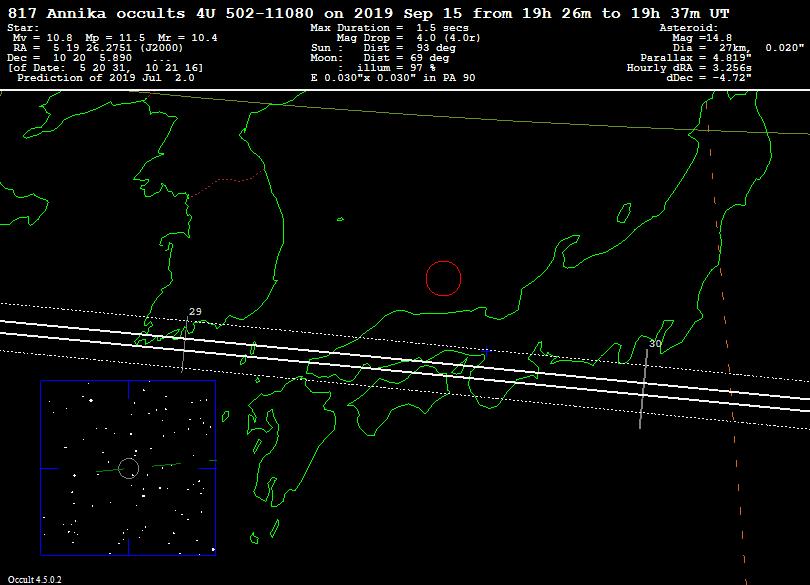Click the title text '817 Annika occults 4U 502-11080'

[161, 13]
